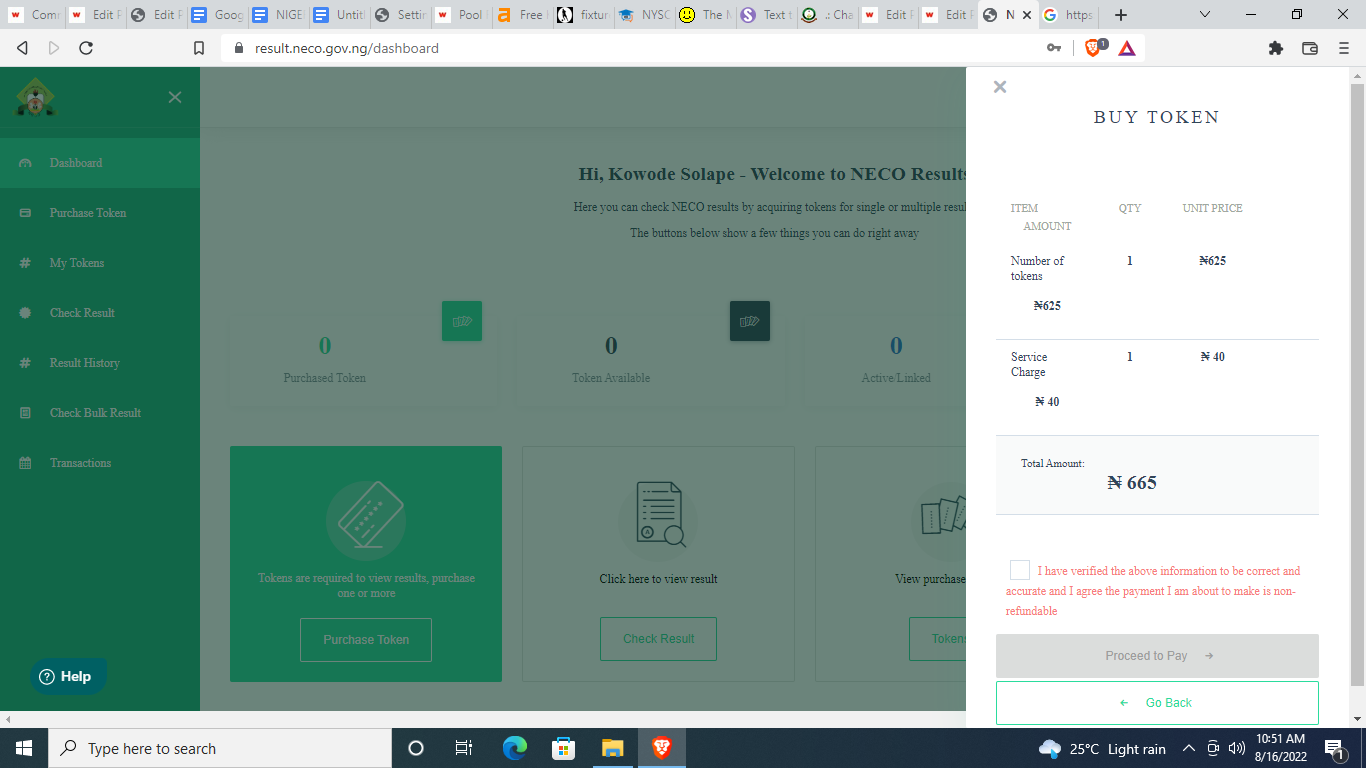Click the page vertical scrollbar
The width and height of the screenshot is (1366, 768).
point(1357,385)
